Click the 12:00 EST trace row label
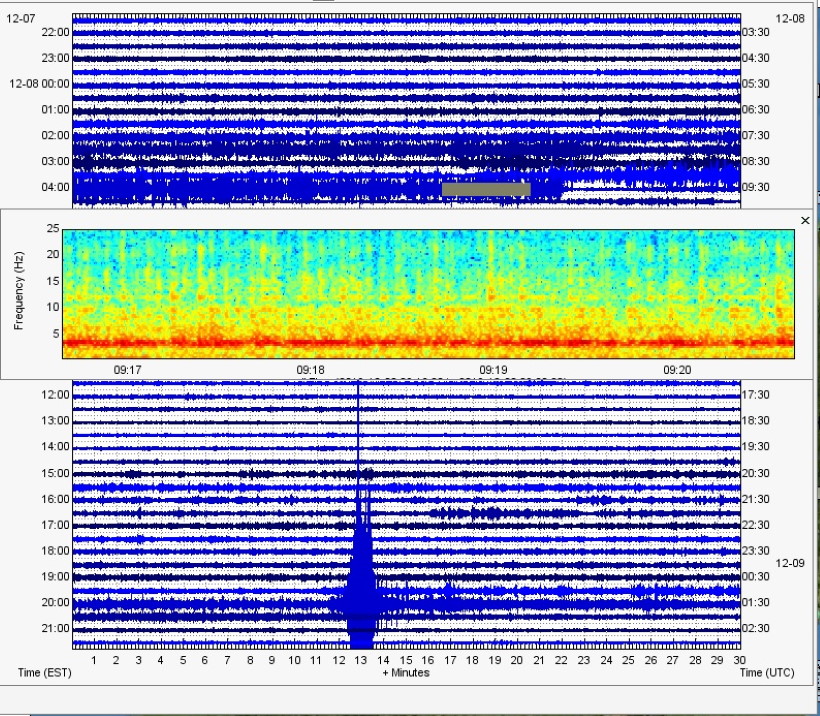 [55, 395]
